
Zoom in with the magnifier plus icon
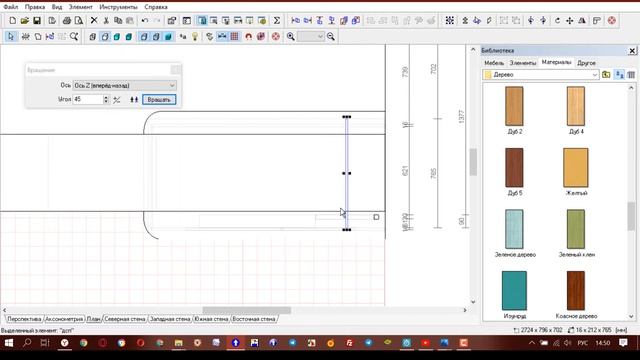tap(291, 37)
